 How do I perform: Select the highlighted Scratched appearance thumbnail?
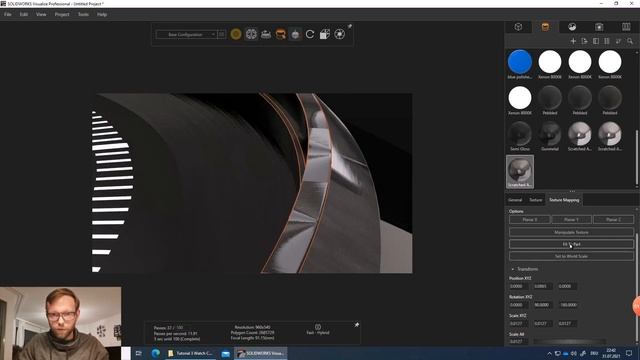click(520, 171)
